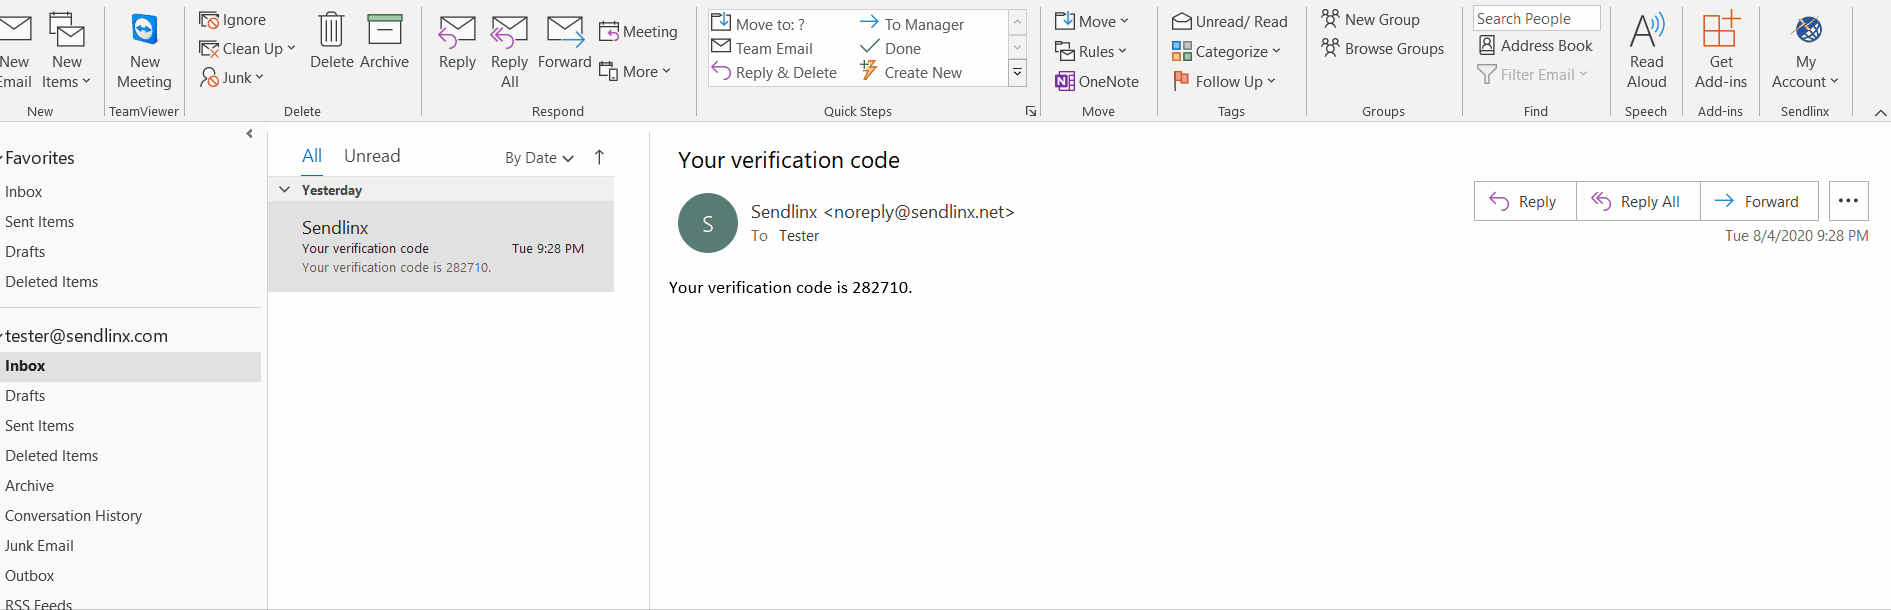1891x610 pixels.
Task: Open the New Items dropdown
Action: tap(66, 51)
